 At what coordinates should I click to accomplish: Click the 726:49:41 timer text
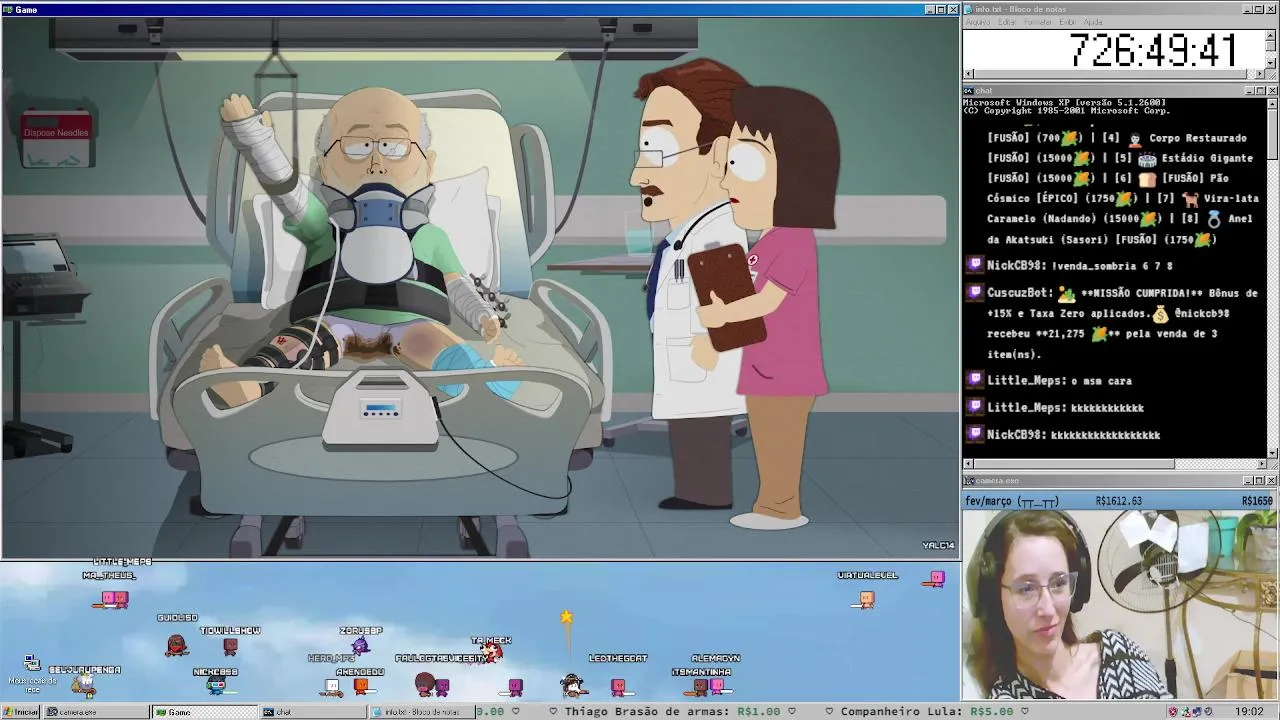click(1153, 49)
